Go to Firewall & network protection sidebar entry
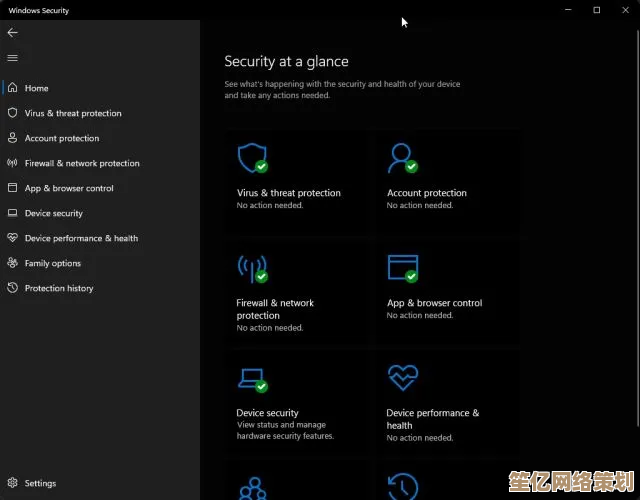Image resolution: width=640 pixels, height=500 pixels. 81,163
